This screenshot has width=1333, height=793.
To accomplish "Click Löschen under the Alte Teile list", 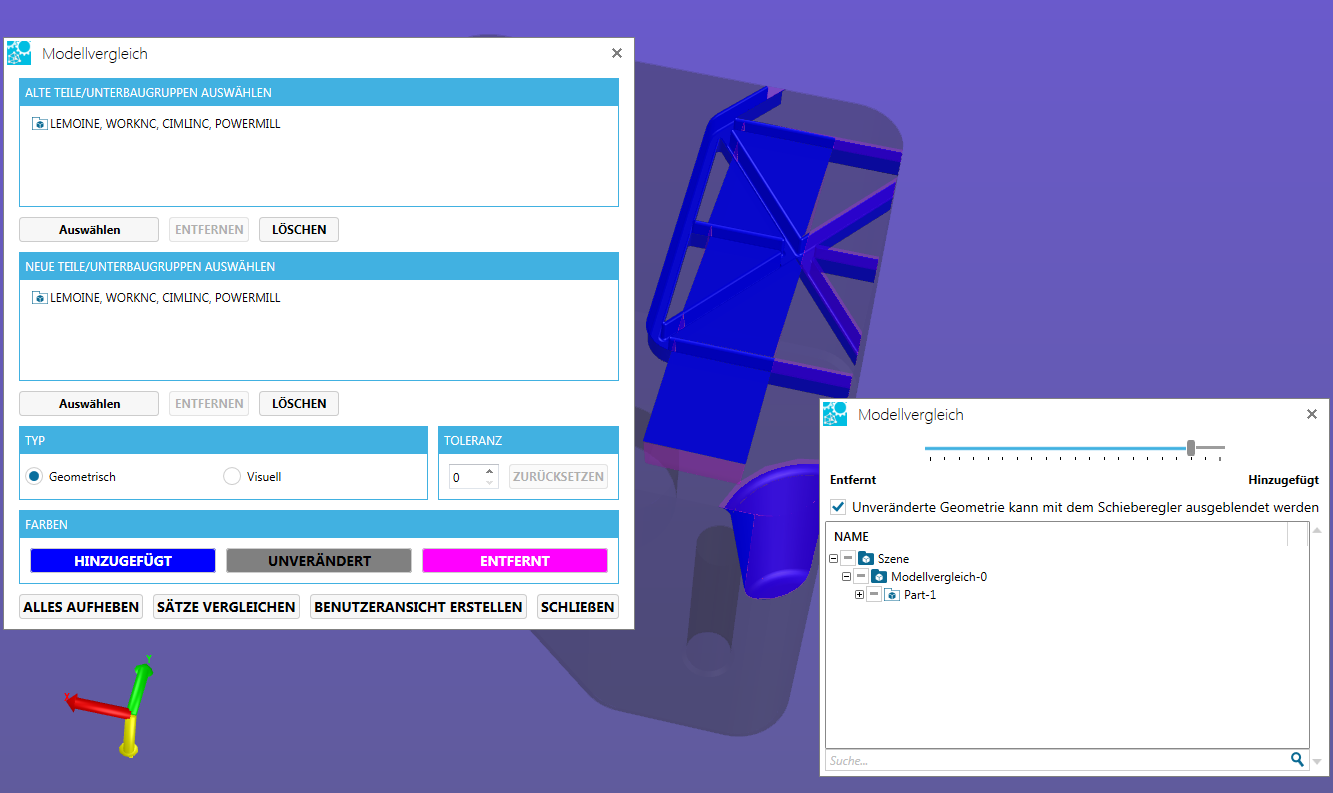I will [x=299, y=230].
